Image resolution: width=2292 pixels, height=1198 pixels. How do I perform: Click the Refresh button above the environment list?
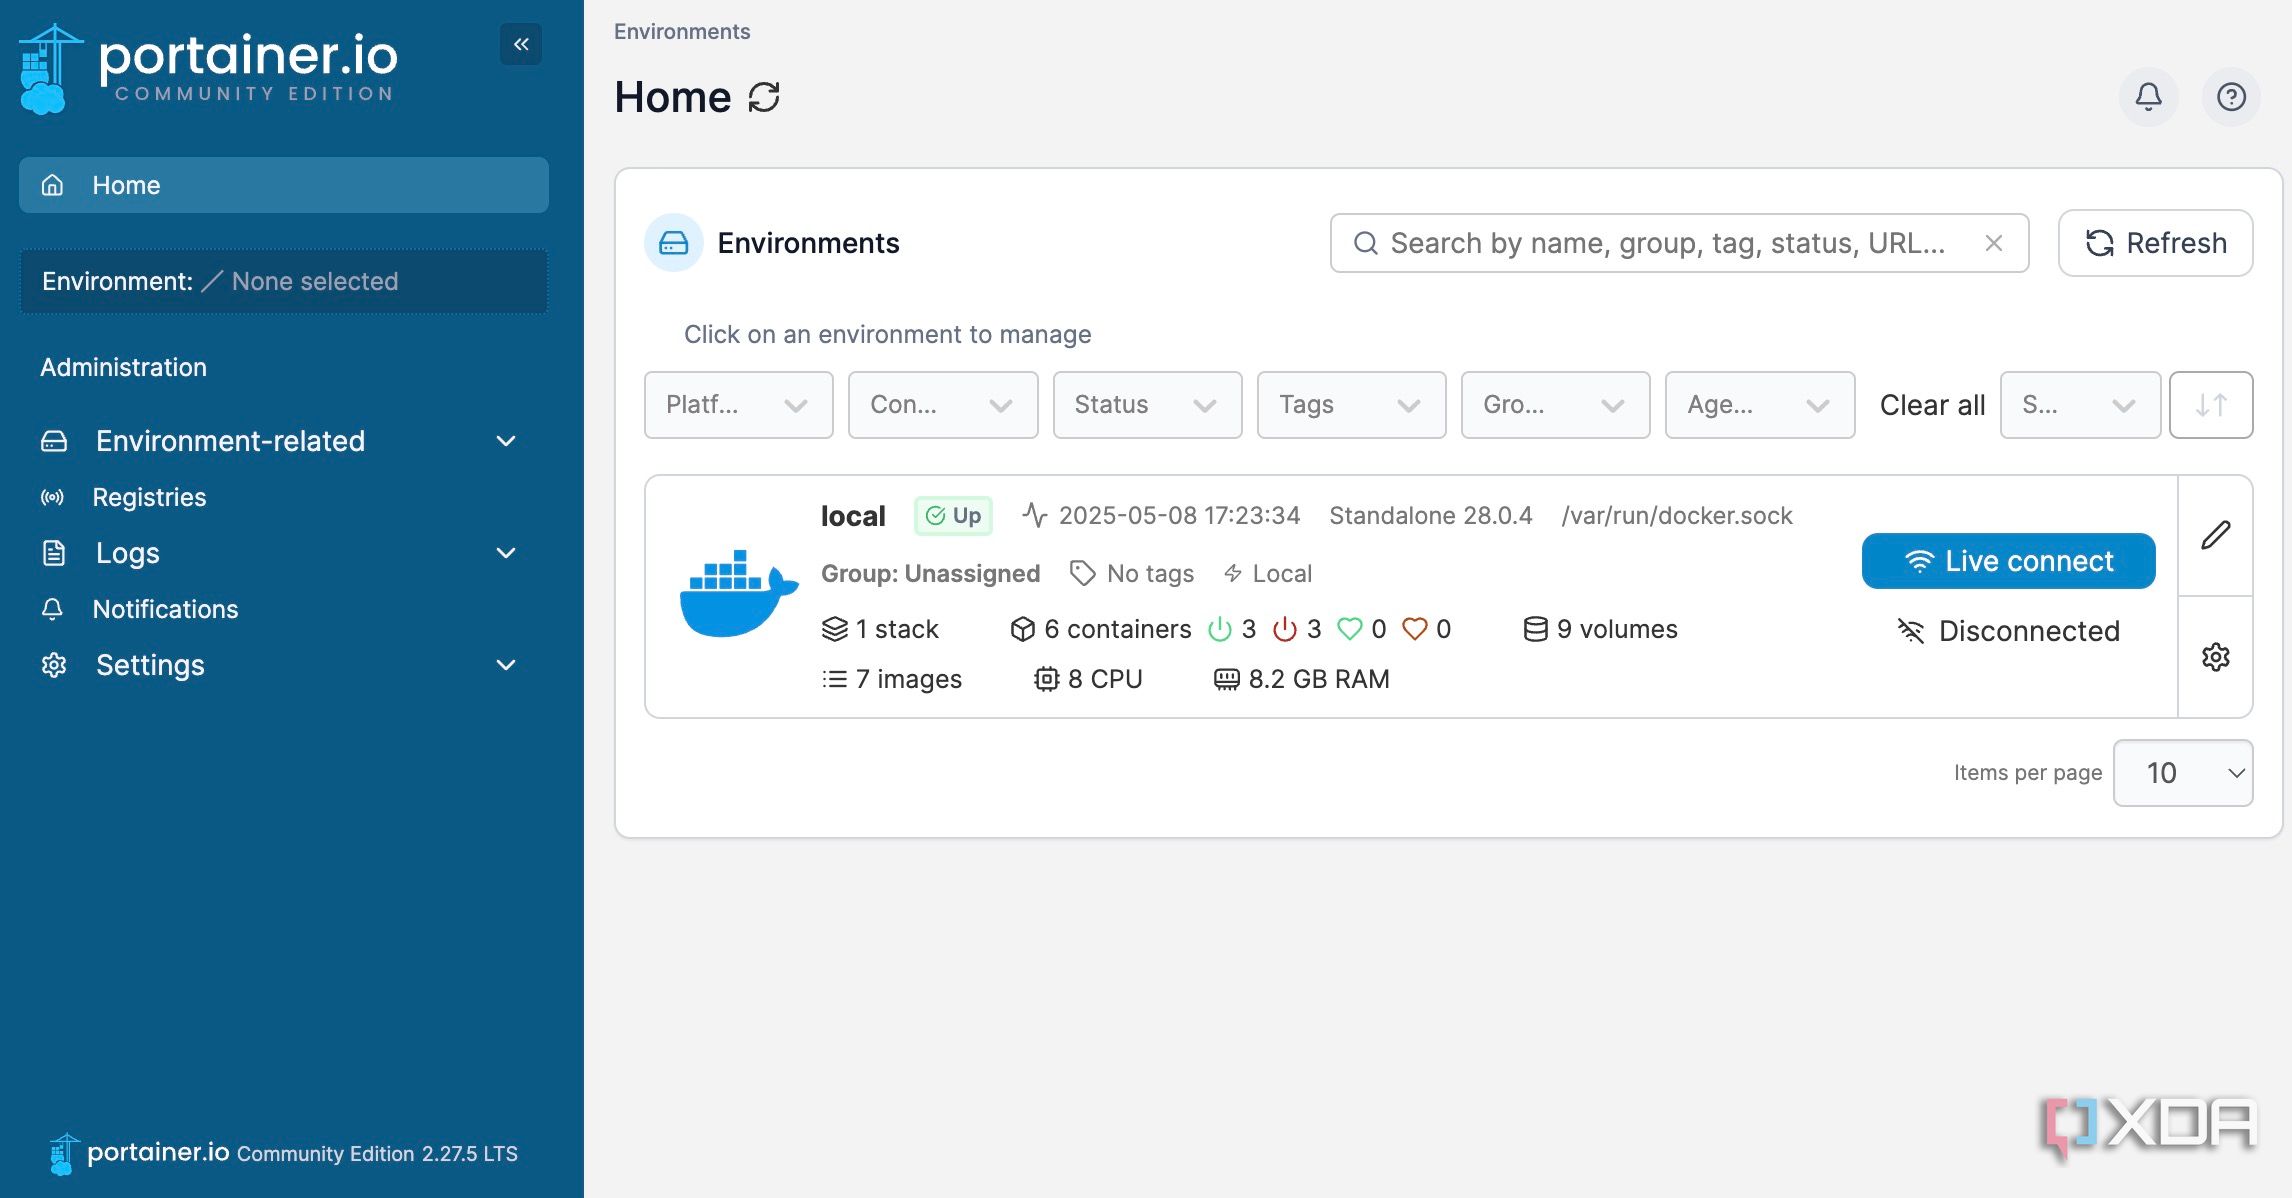pyautogui.click(x=2155, y=243)
